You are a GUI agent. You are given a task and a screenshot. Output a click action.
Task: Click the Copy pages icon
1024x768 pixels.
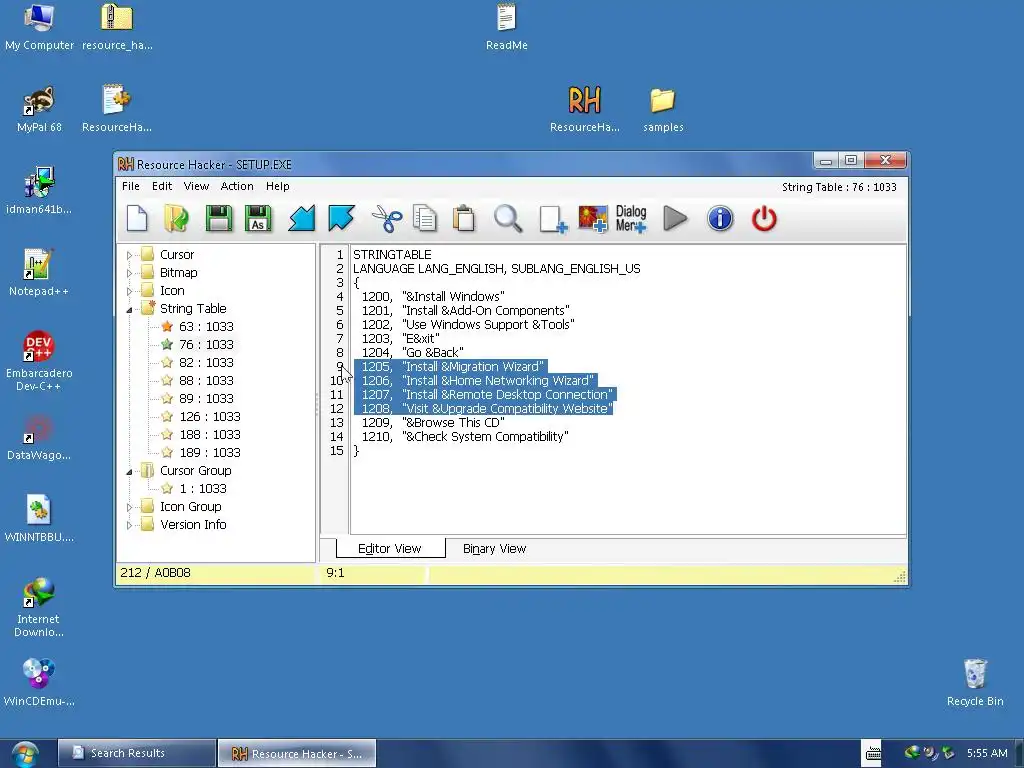coord(424,219)
